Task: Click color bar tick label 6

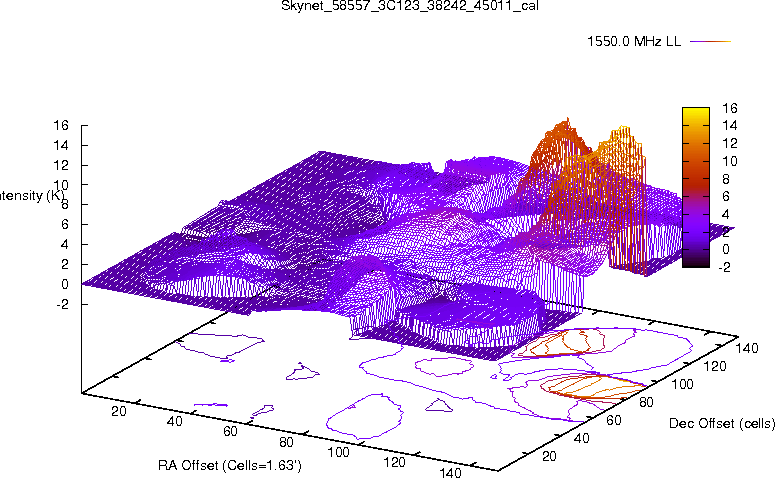Action: tap(726, 197)
